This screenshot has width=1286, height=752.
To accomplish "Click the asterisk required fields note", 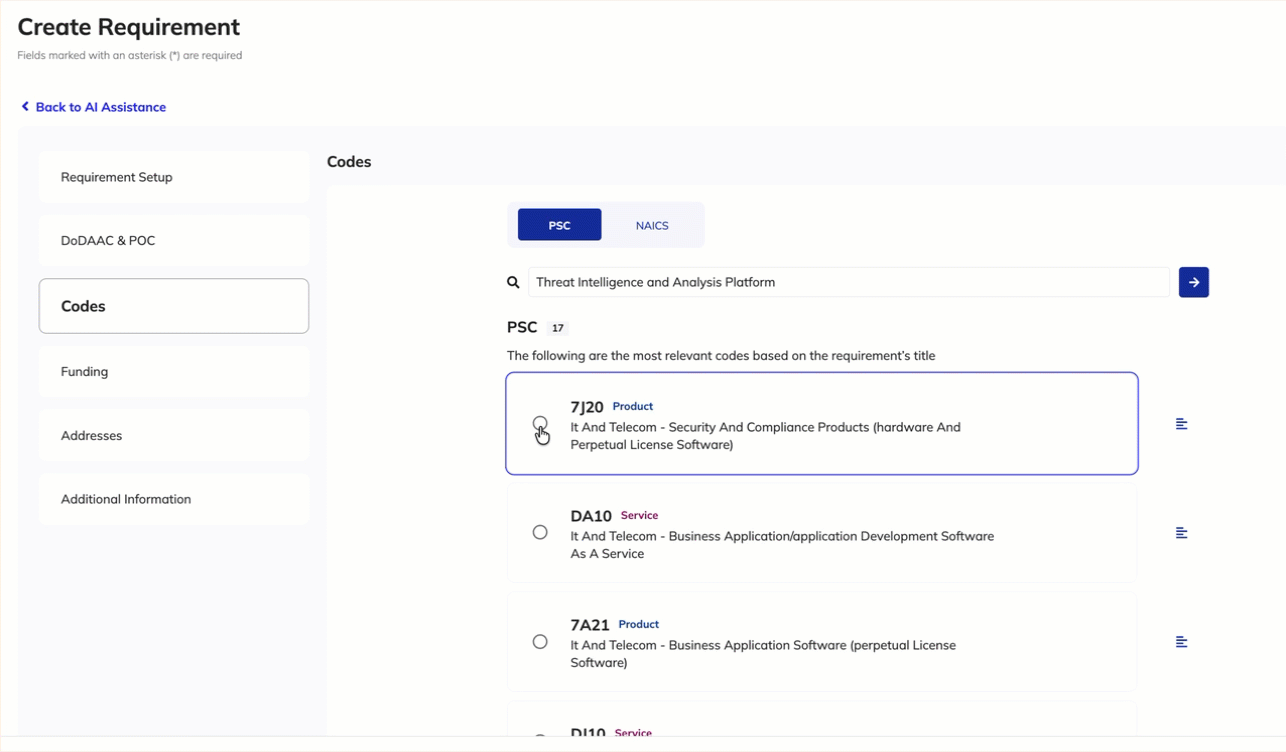I will [x=130, y=55].
